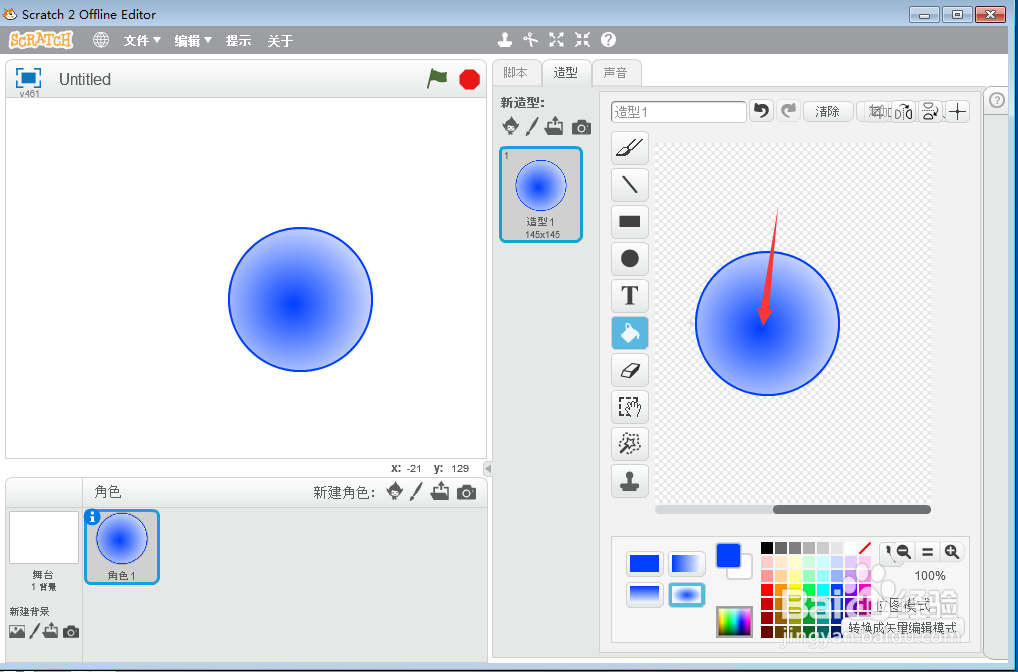The height and width of the screenshot is (672, 1018).
Task: Click the red stop sign
Action: pos(469,79)
